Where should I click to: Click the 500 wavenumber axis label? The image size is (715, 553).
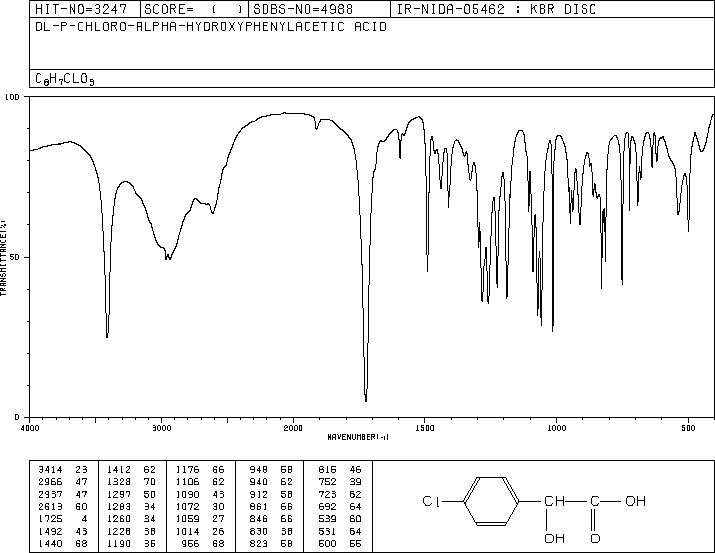688,428
